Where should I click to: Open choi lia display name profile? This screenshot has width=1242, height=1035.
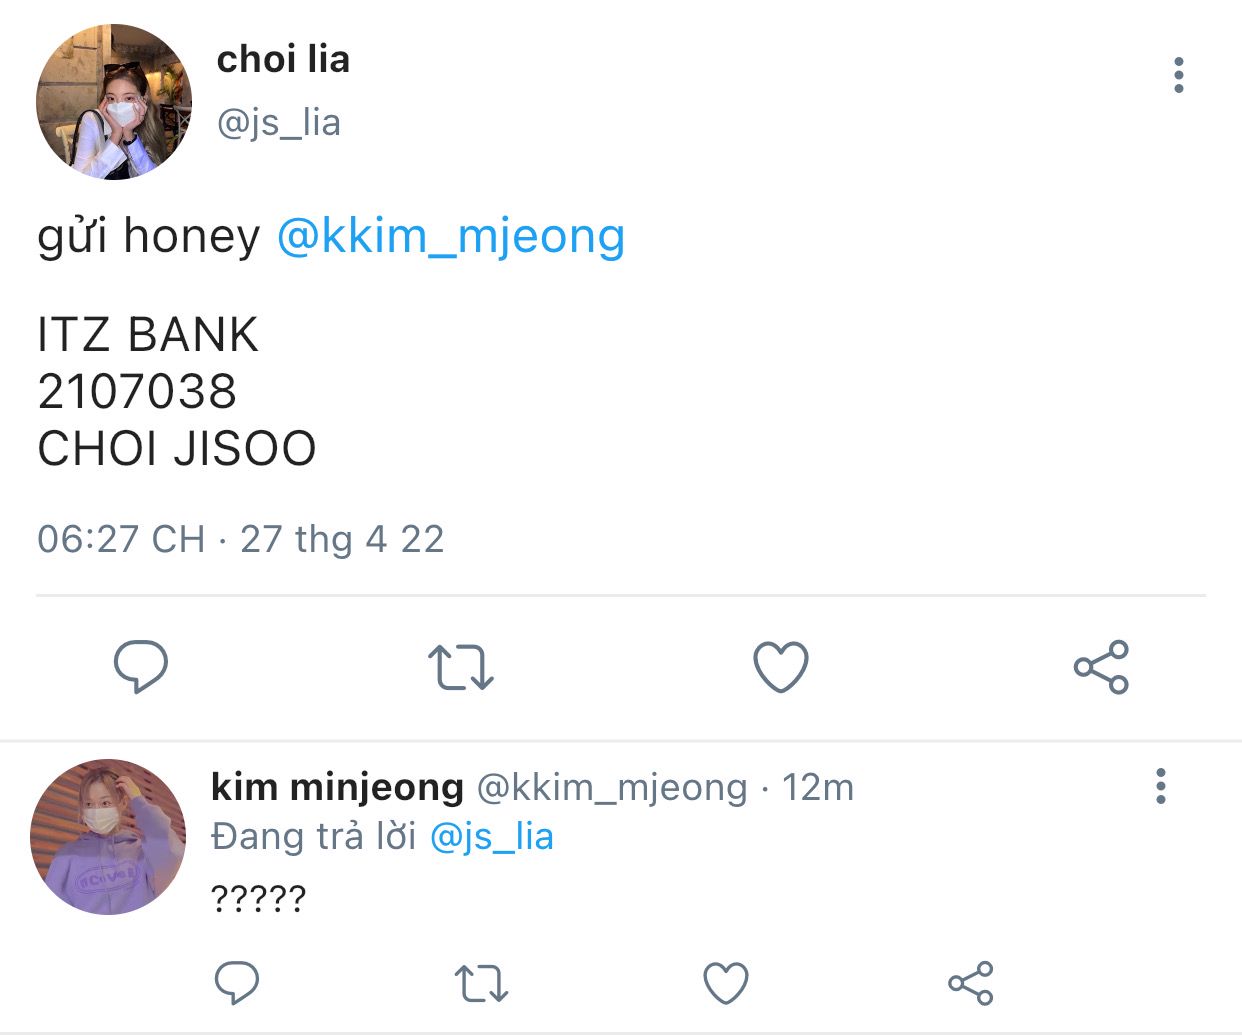283,60
